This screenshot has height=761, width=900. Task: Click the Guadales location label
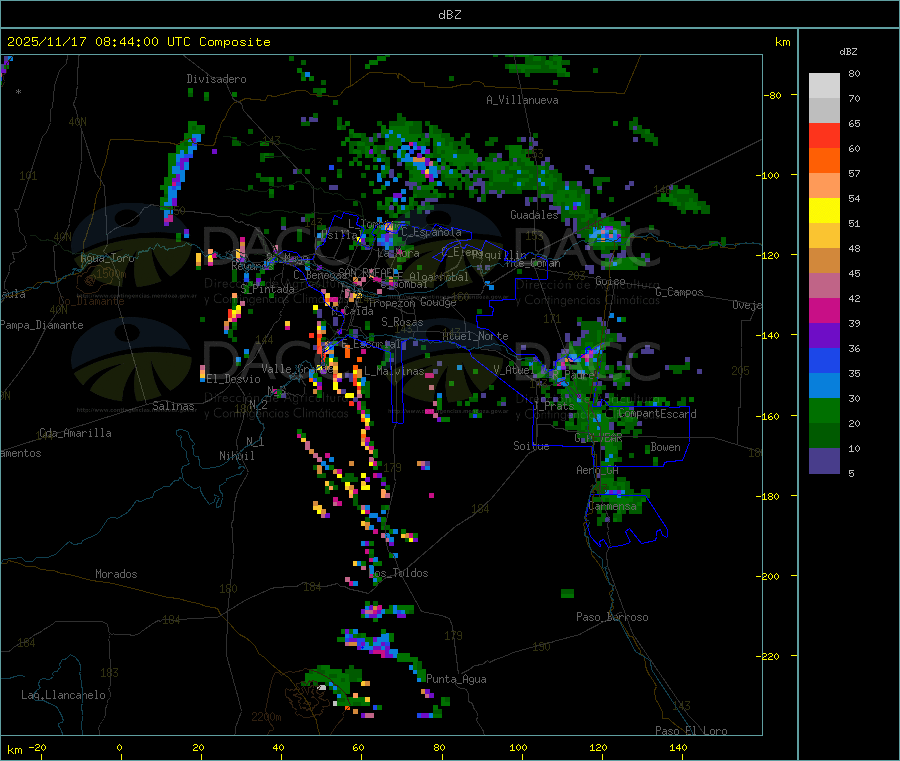(x=534, y=215)
